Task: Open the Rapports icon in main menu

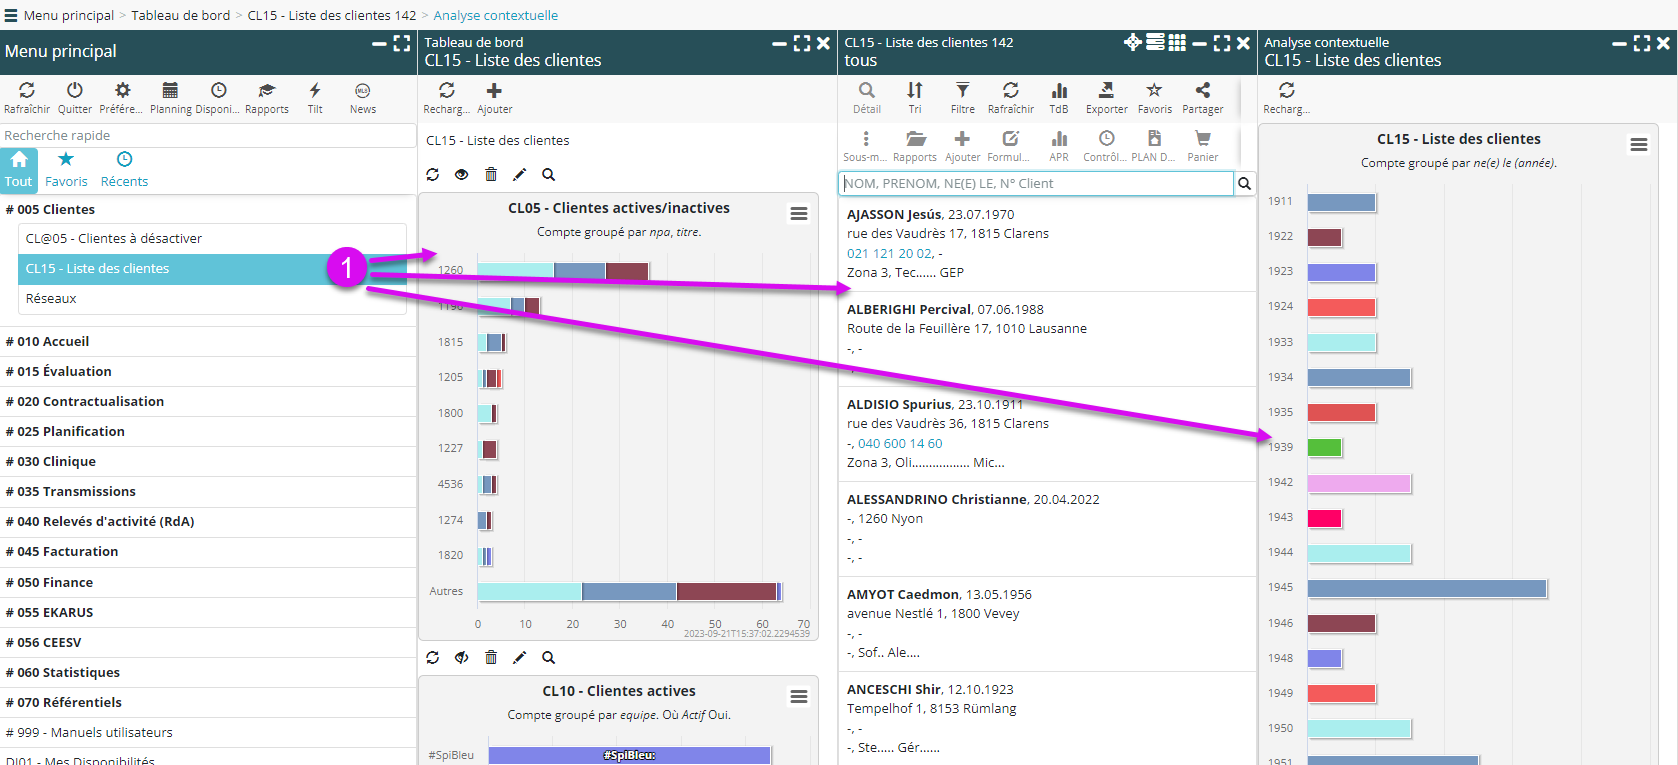Action: point(266,91)
